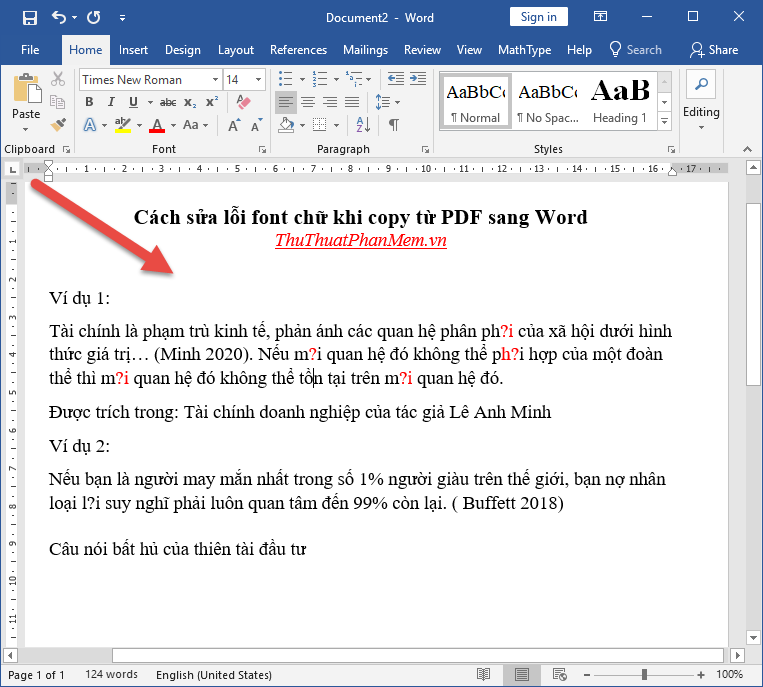Expand the Paste options arrow
Viewport: 763px width, 687px height.
point(26,129)
